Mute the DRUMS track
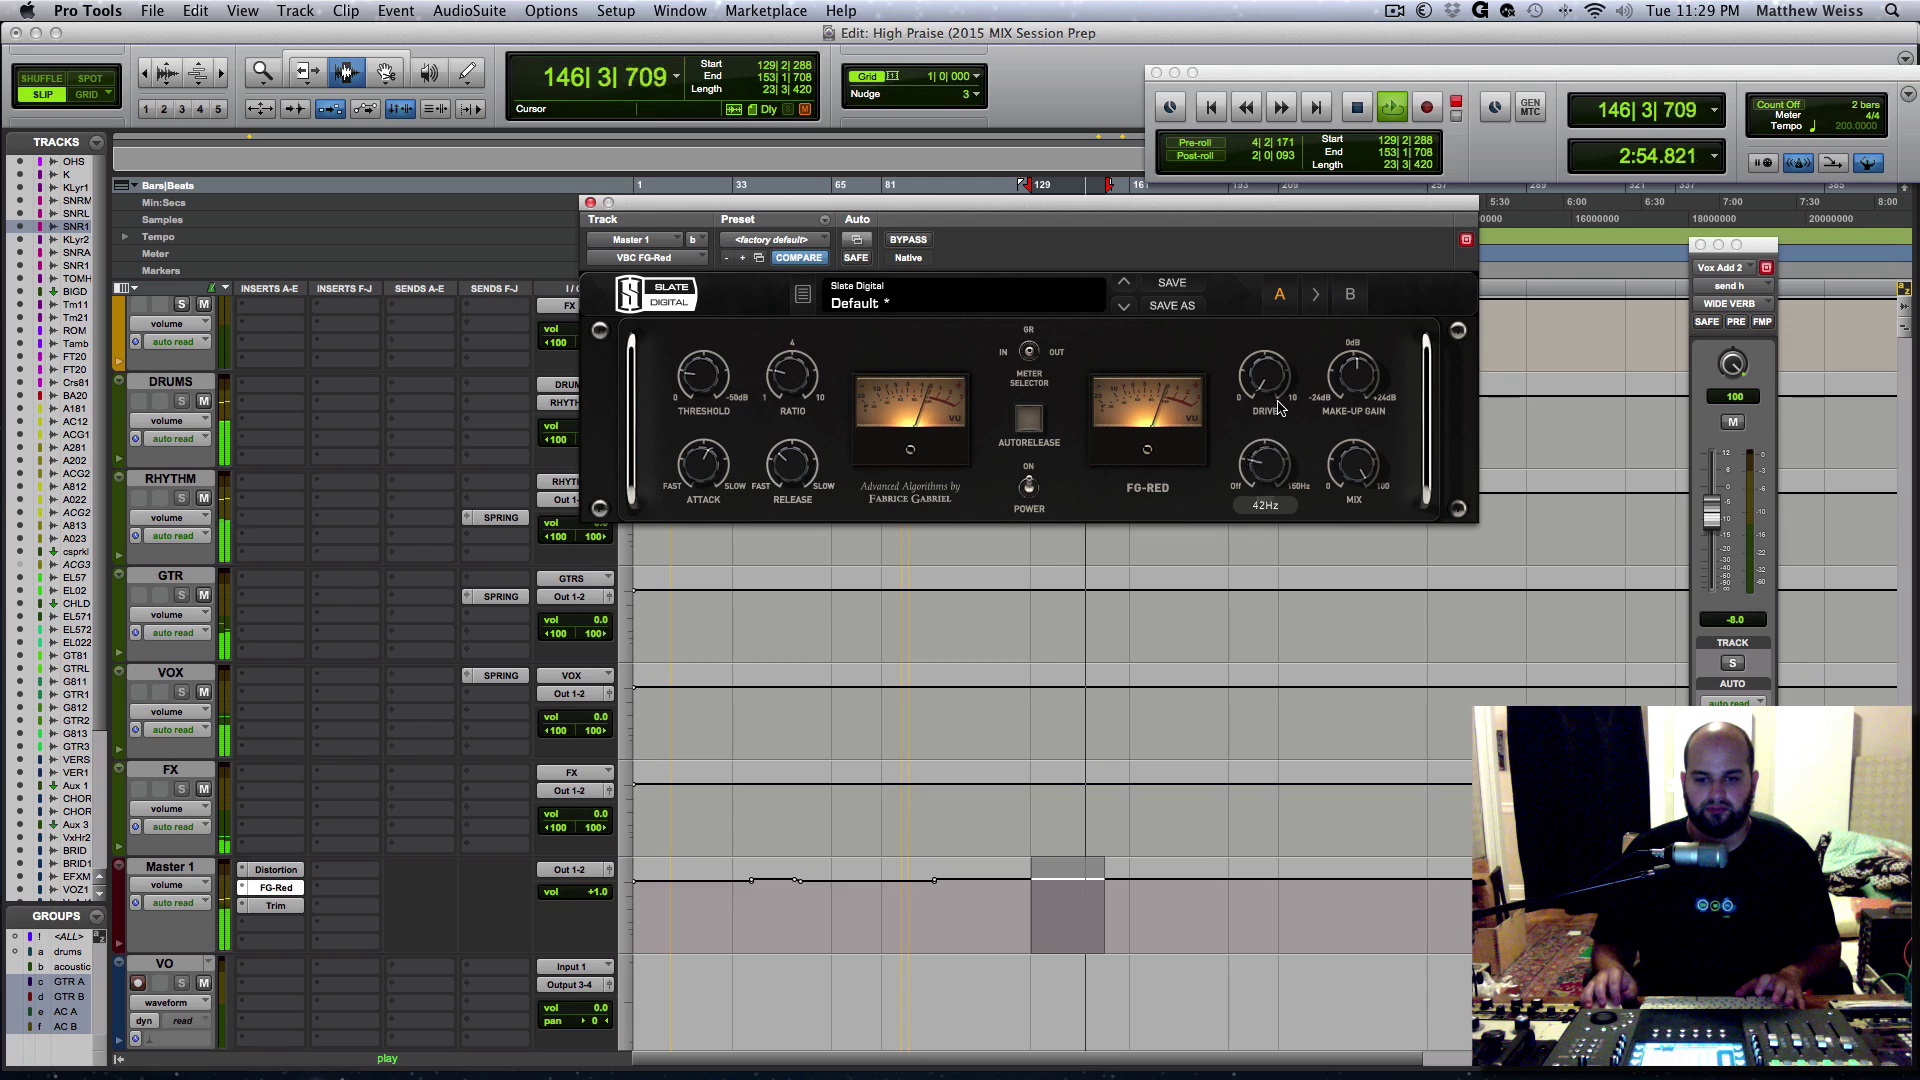This screenshot has width=1920, height=1080. [204, 401]
